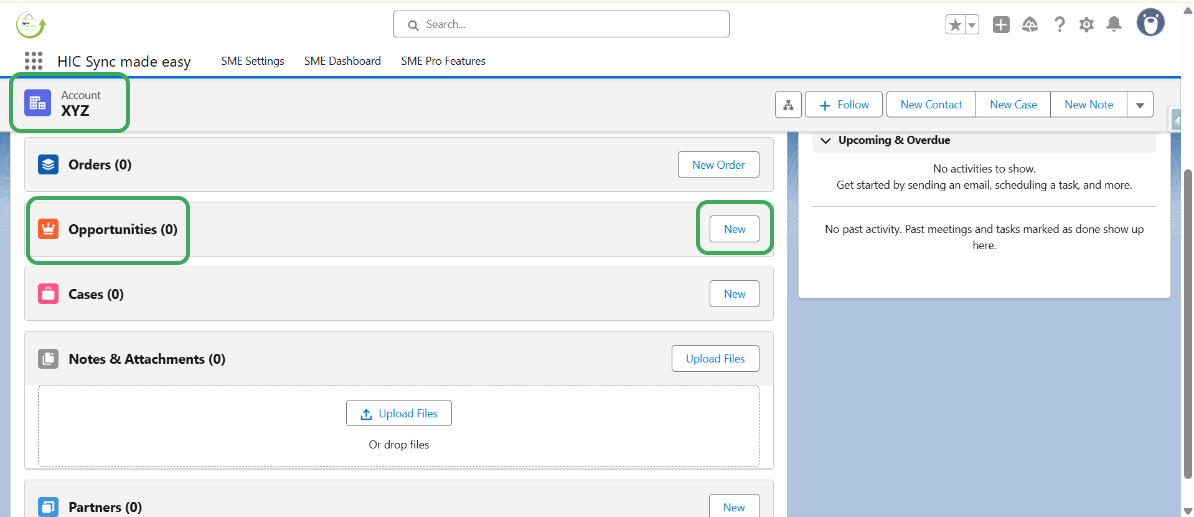Image resolution: width=1194 pixels, height=517 pixels.
Task: Follow the XYZ account
Action: click(x=844, y=105)
